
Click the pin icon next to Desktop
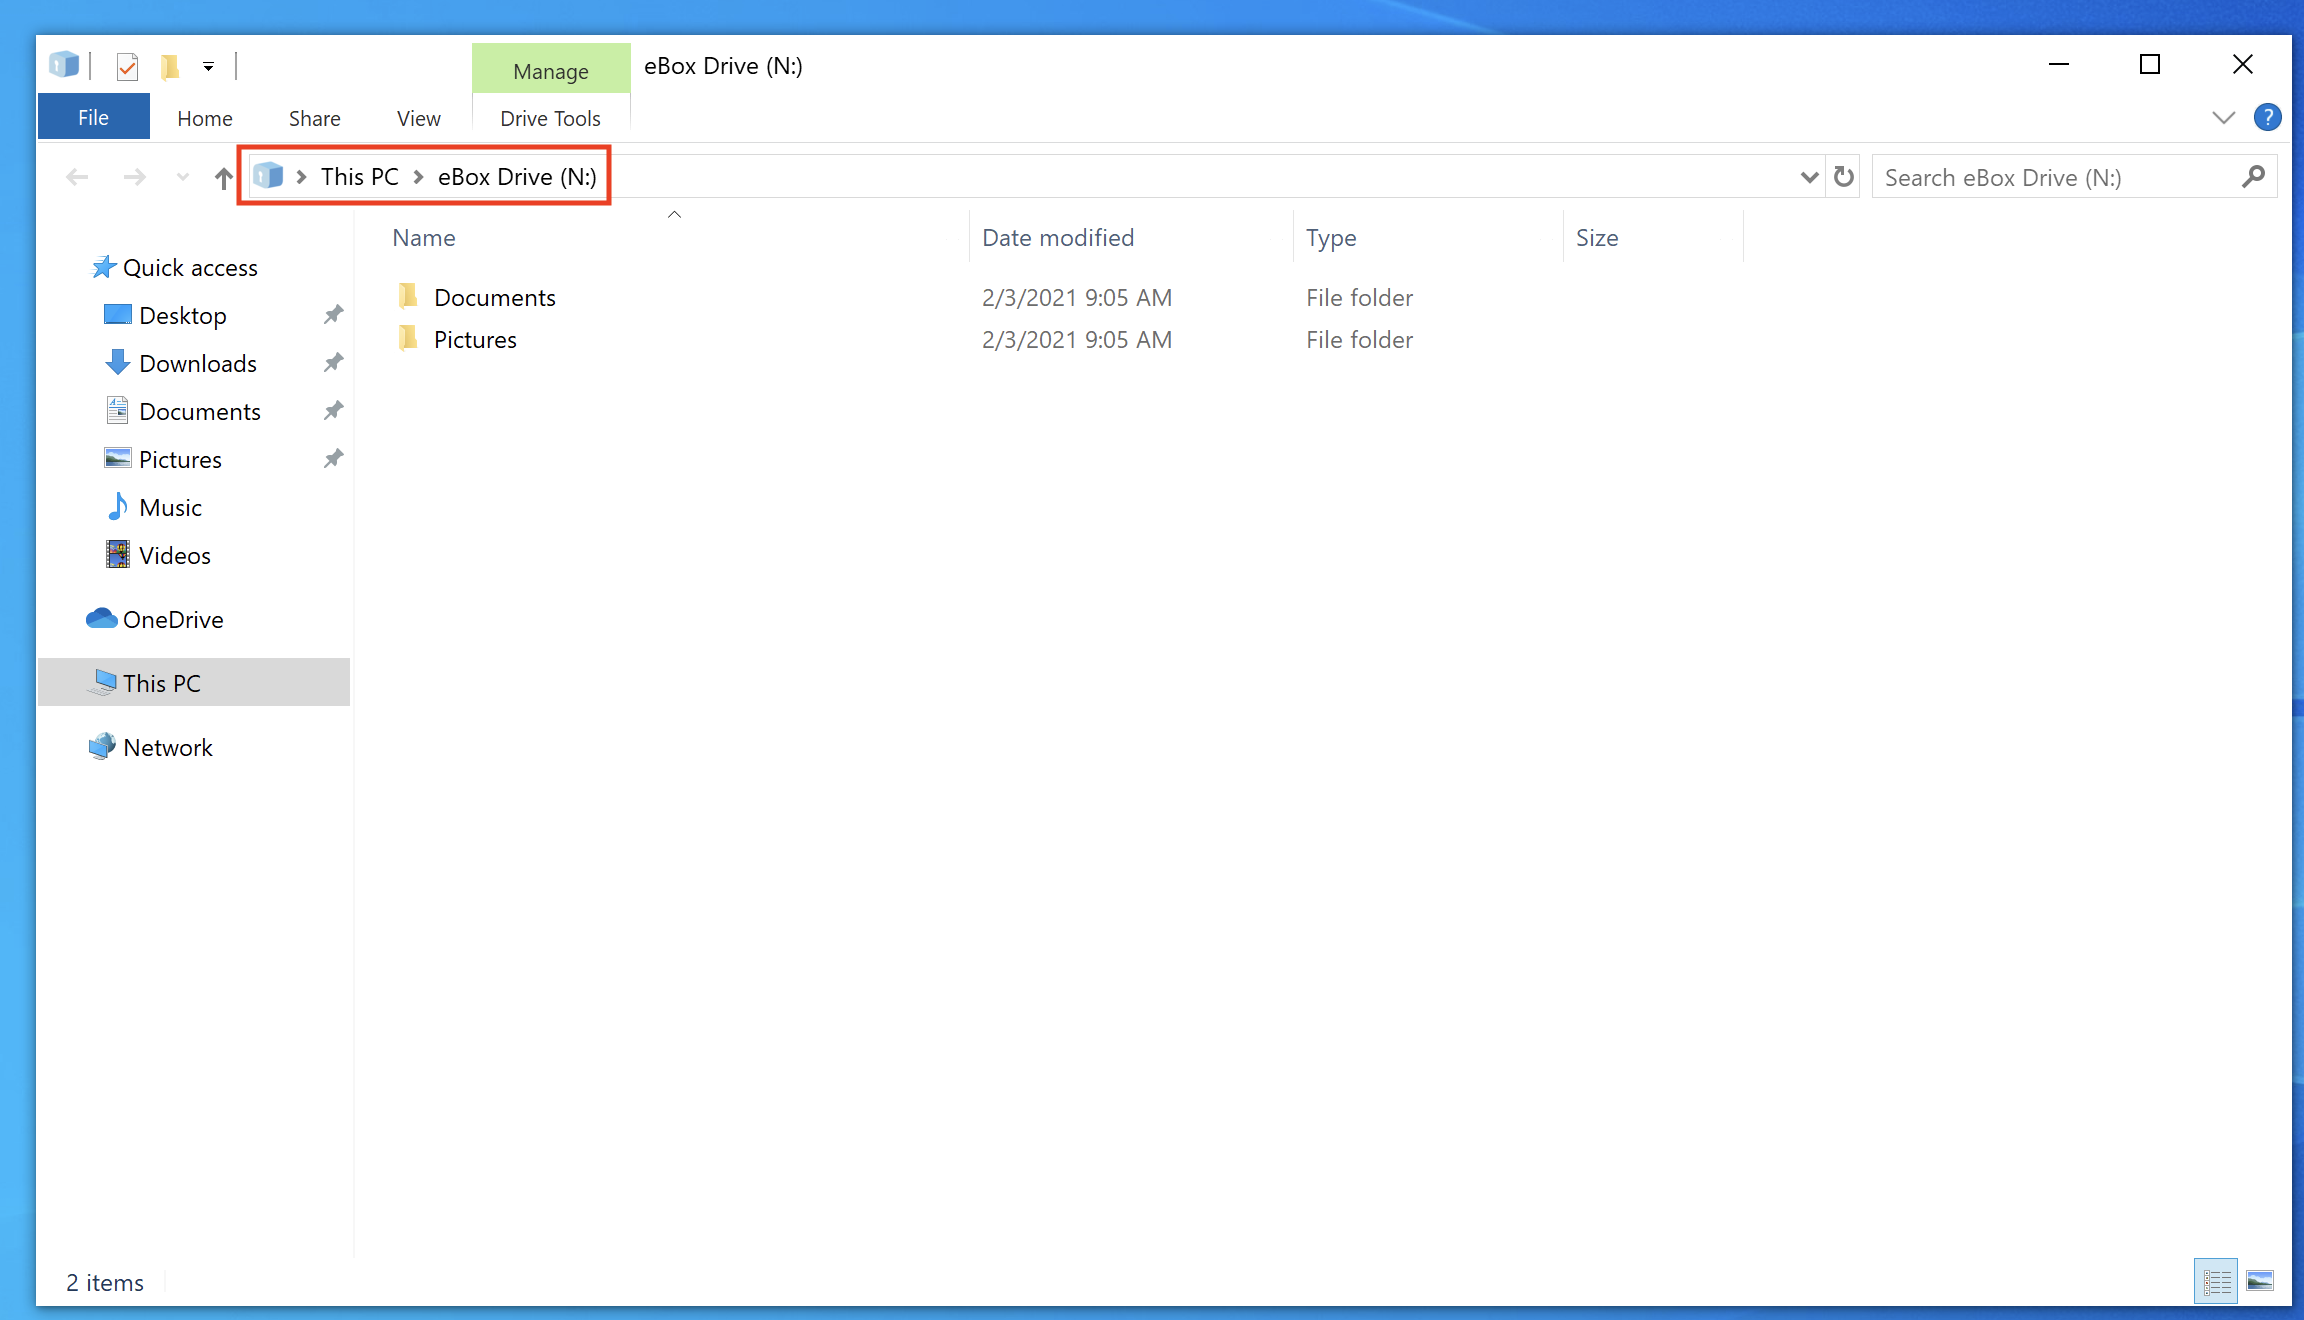click(333, 314)
